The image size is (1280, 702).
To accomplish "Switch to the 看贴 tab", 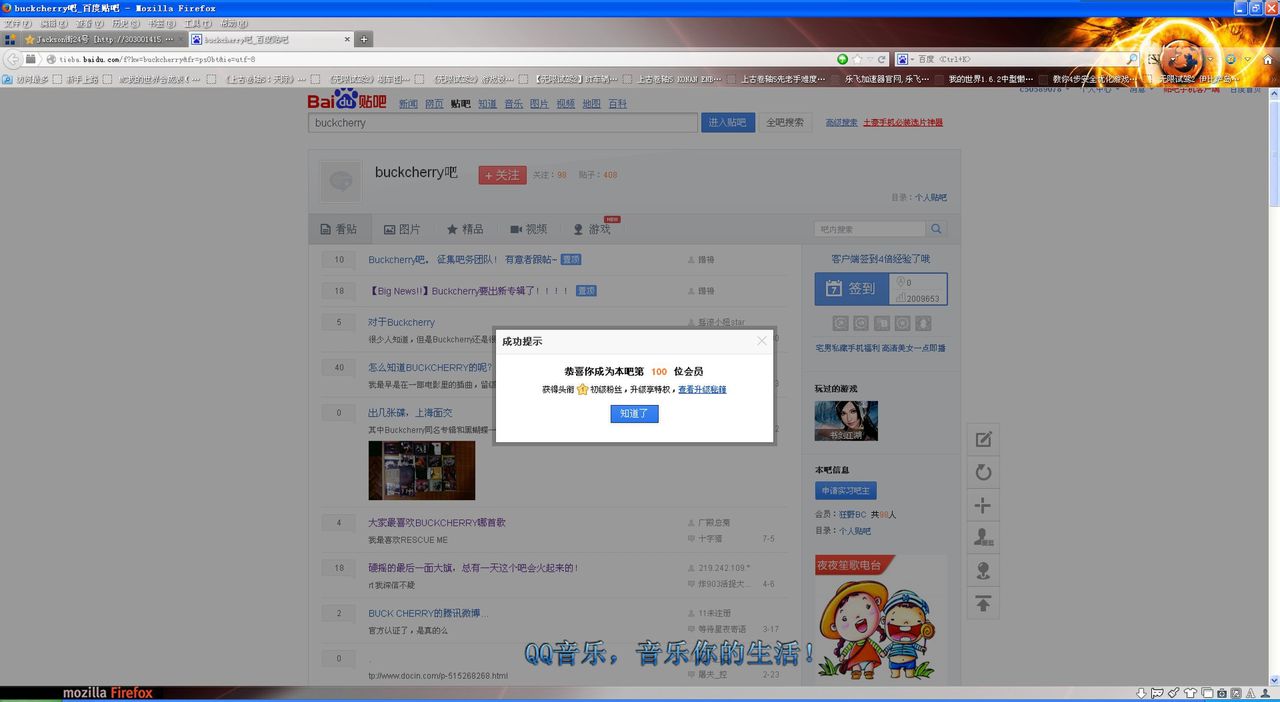I will click(339, 229).
